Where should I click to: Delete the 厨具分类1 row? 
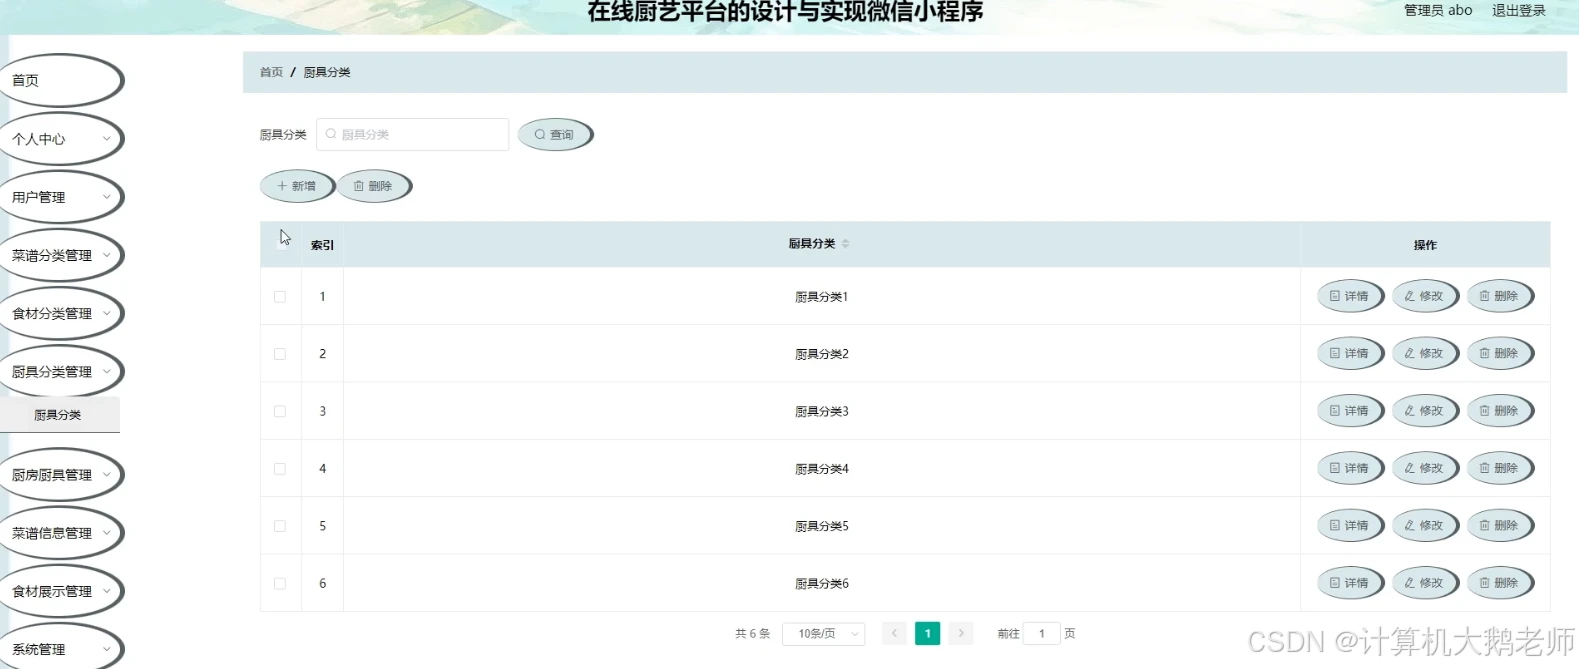point(1500,296)
